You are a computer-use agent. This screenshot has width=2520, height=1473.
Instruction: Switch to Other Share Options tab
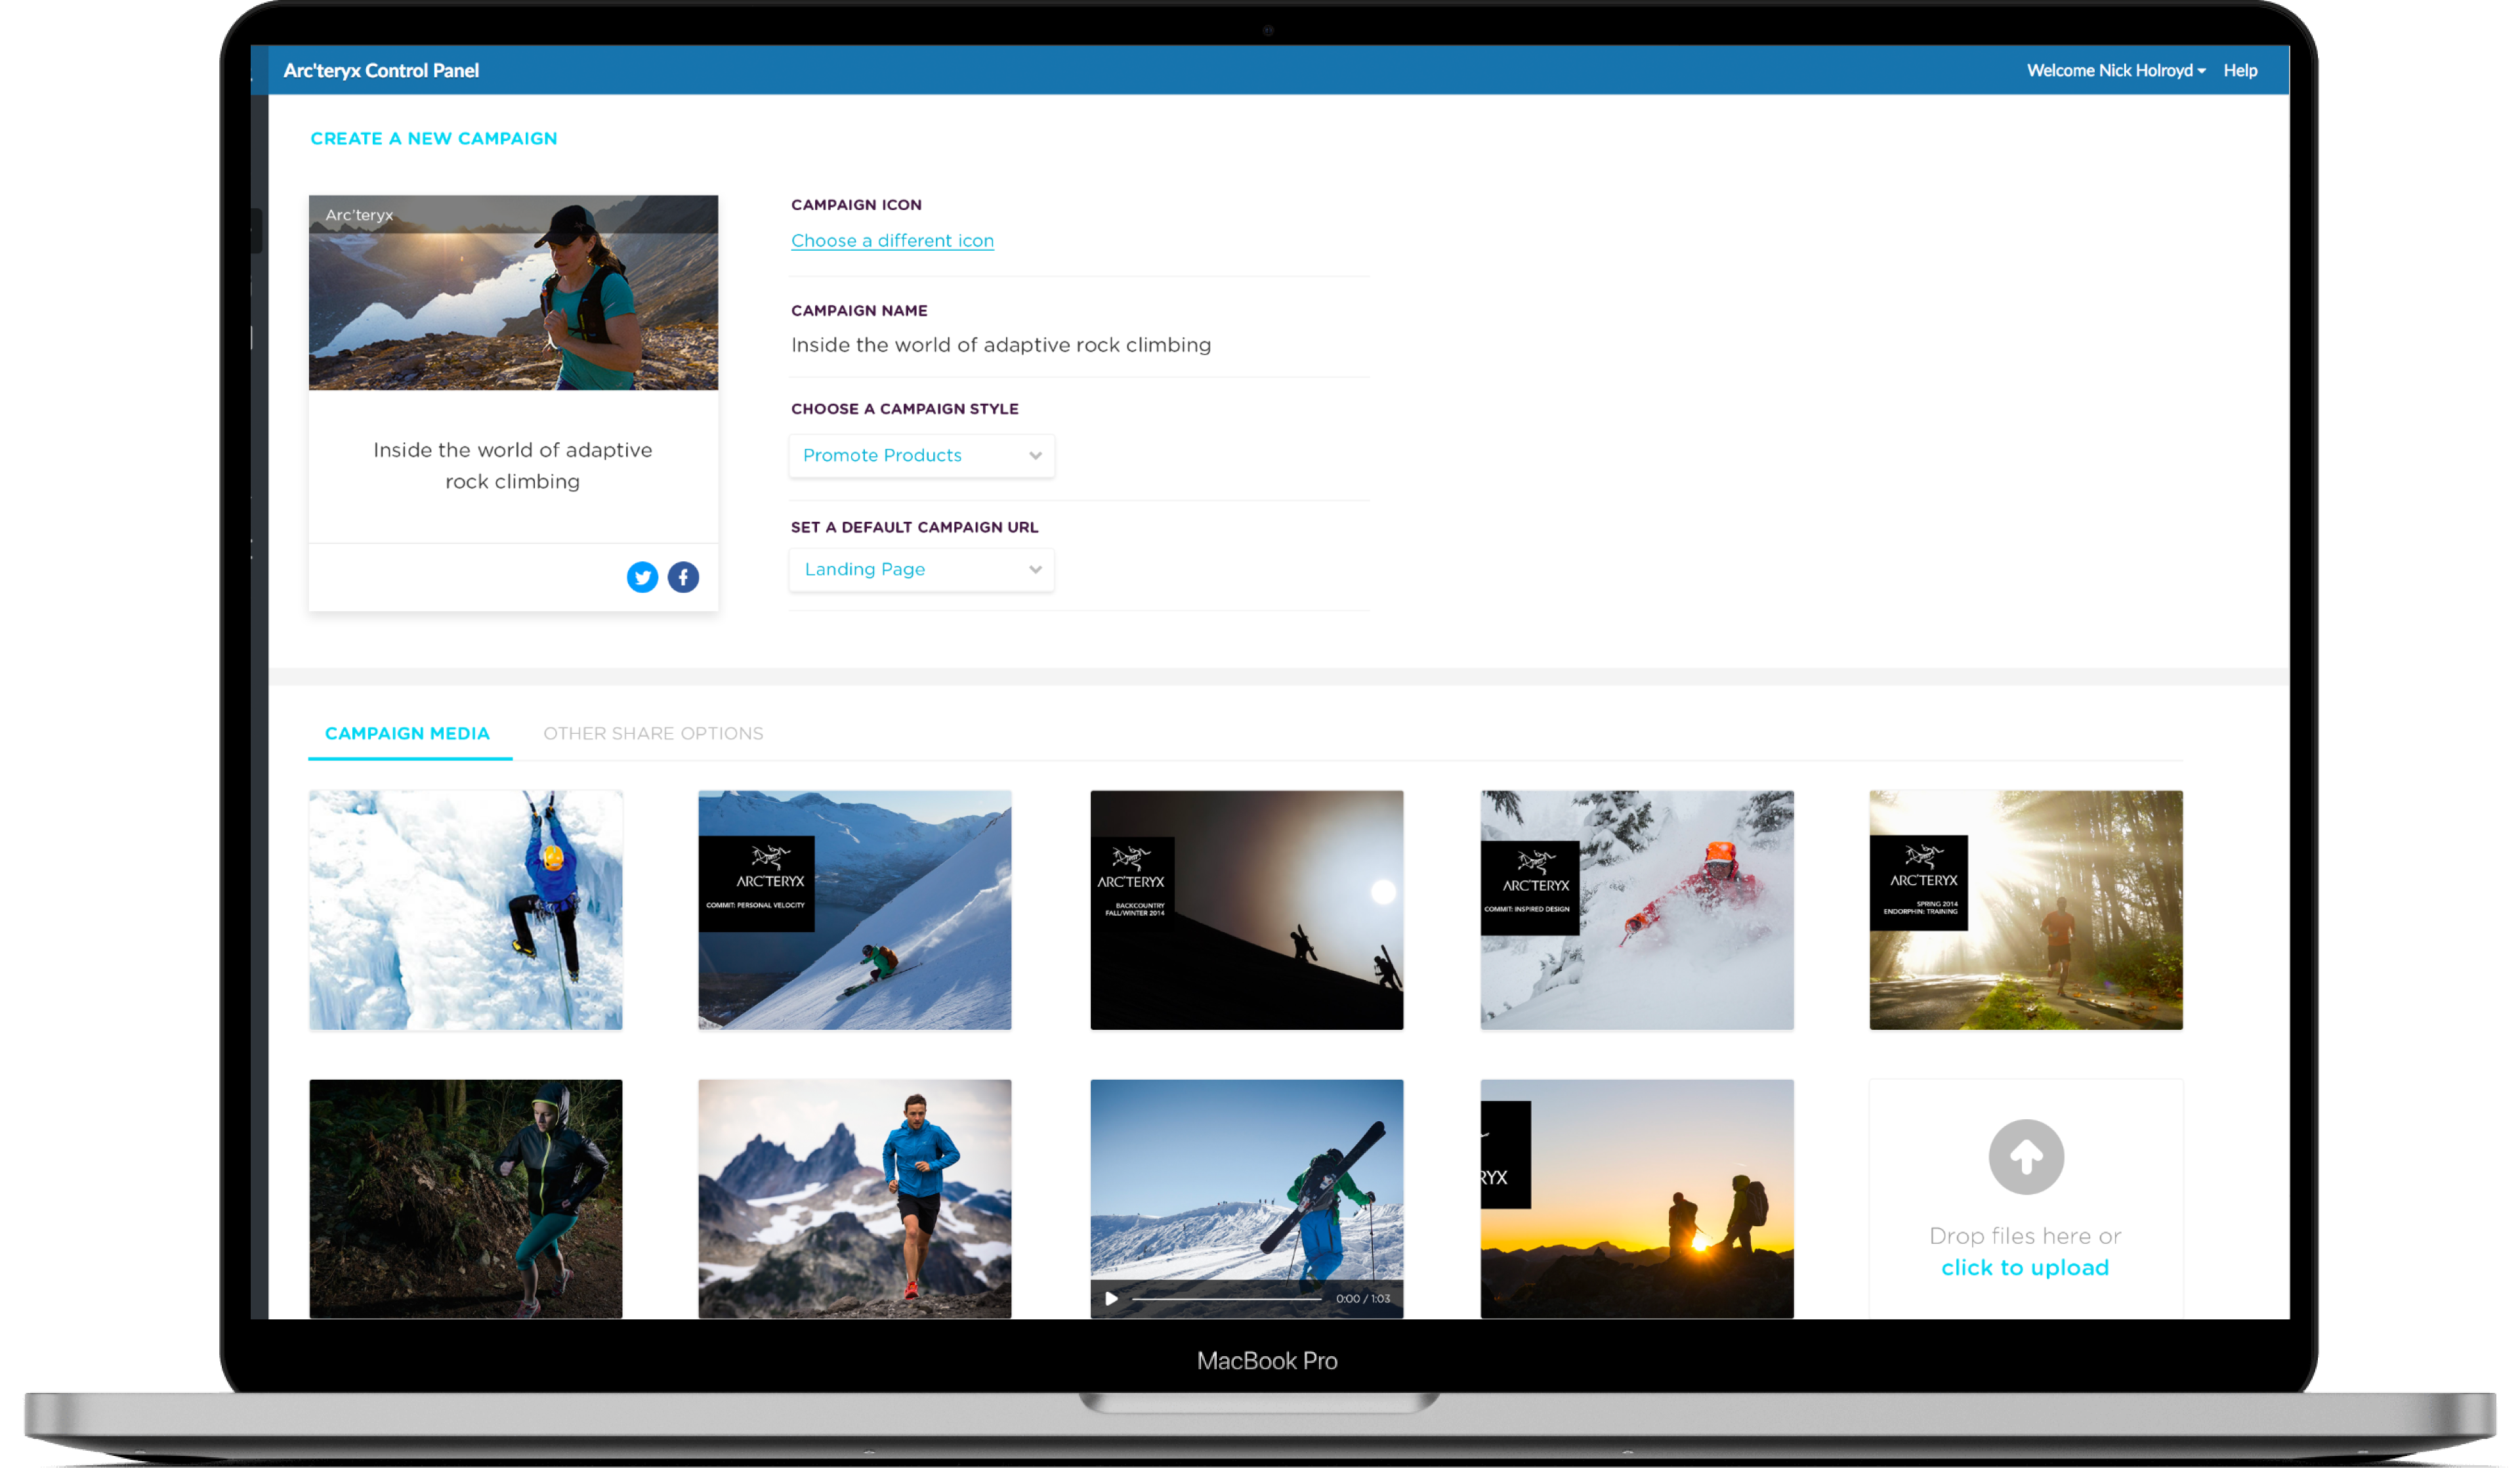coord(653,733)
